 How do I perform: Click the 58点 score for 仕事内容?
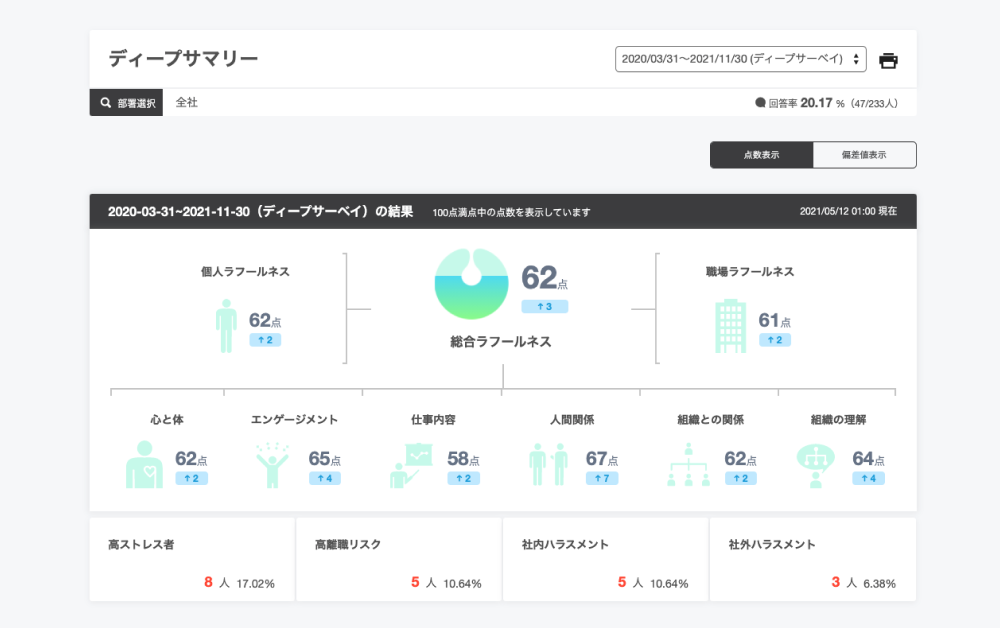tap(464, 458)
